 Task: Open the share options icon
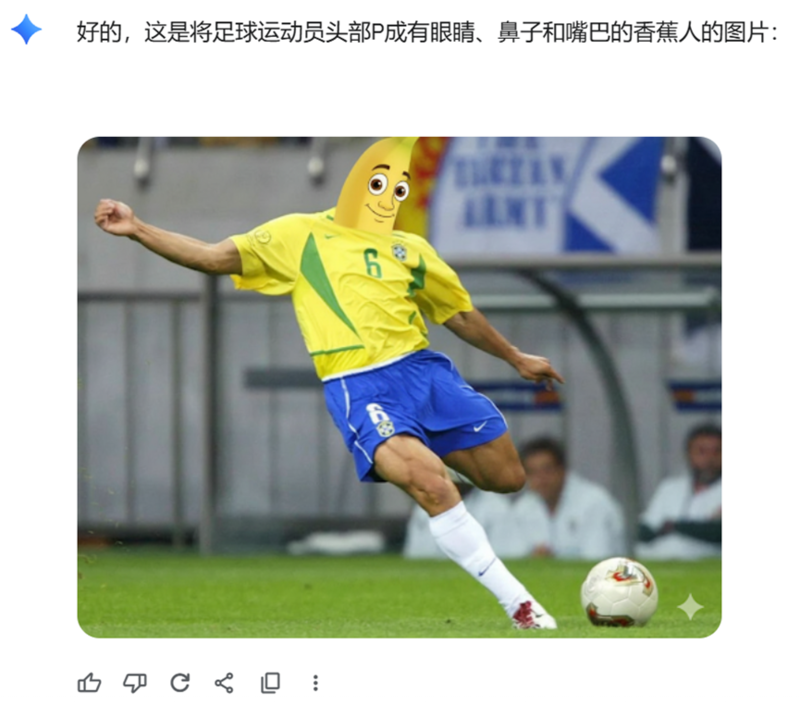coord(224,683)
